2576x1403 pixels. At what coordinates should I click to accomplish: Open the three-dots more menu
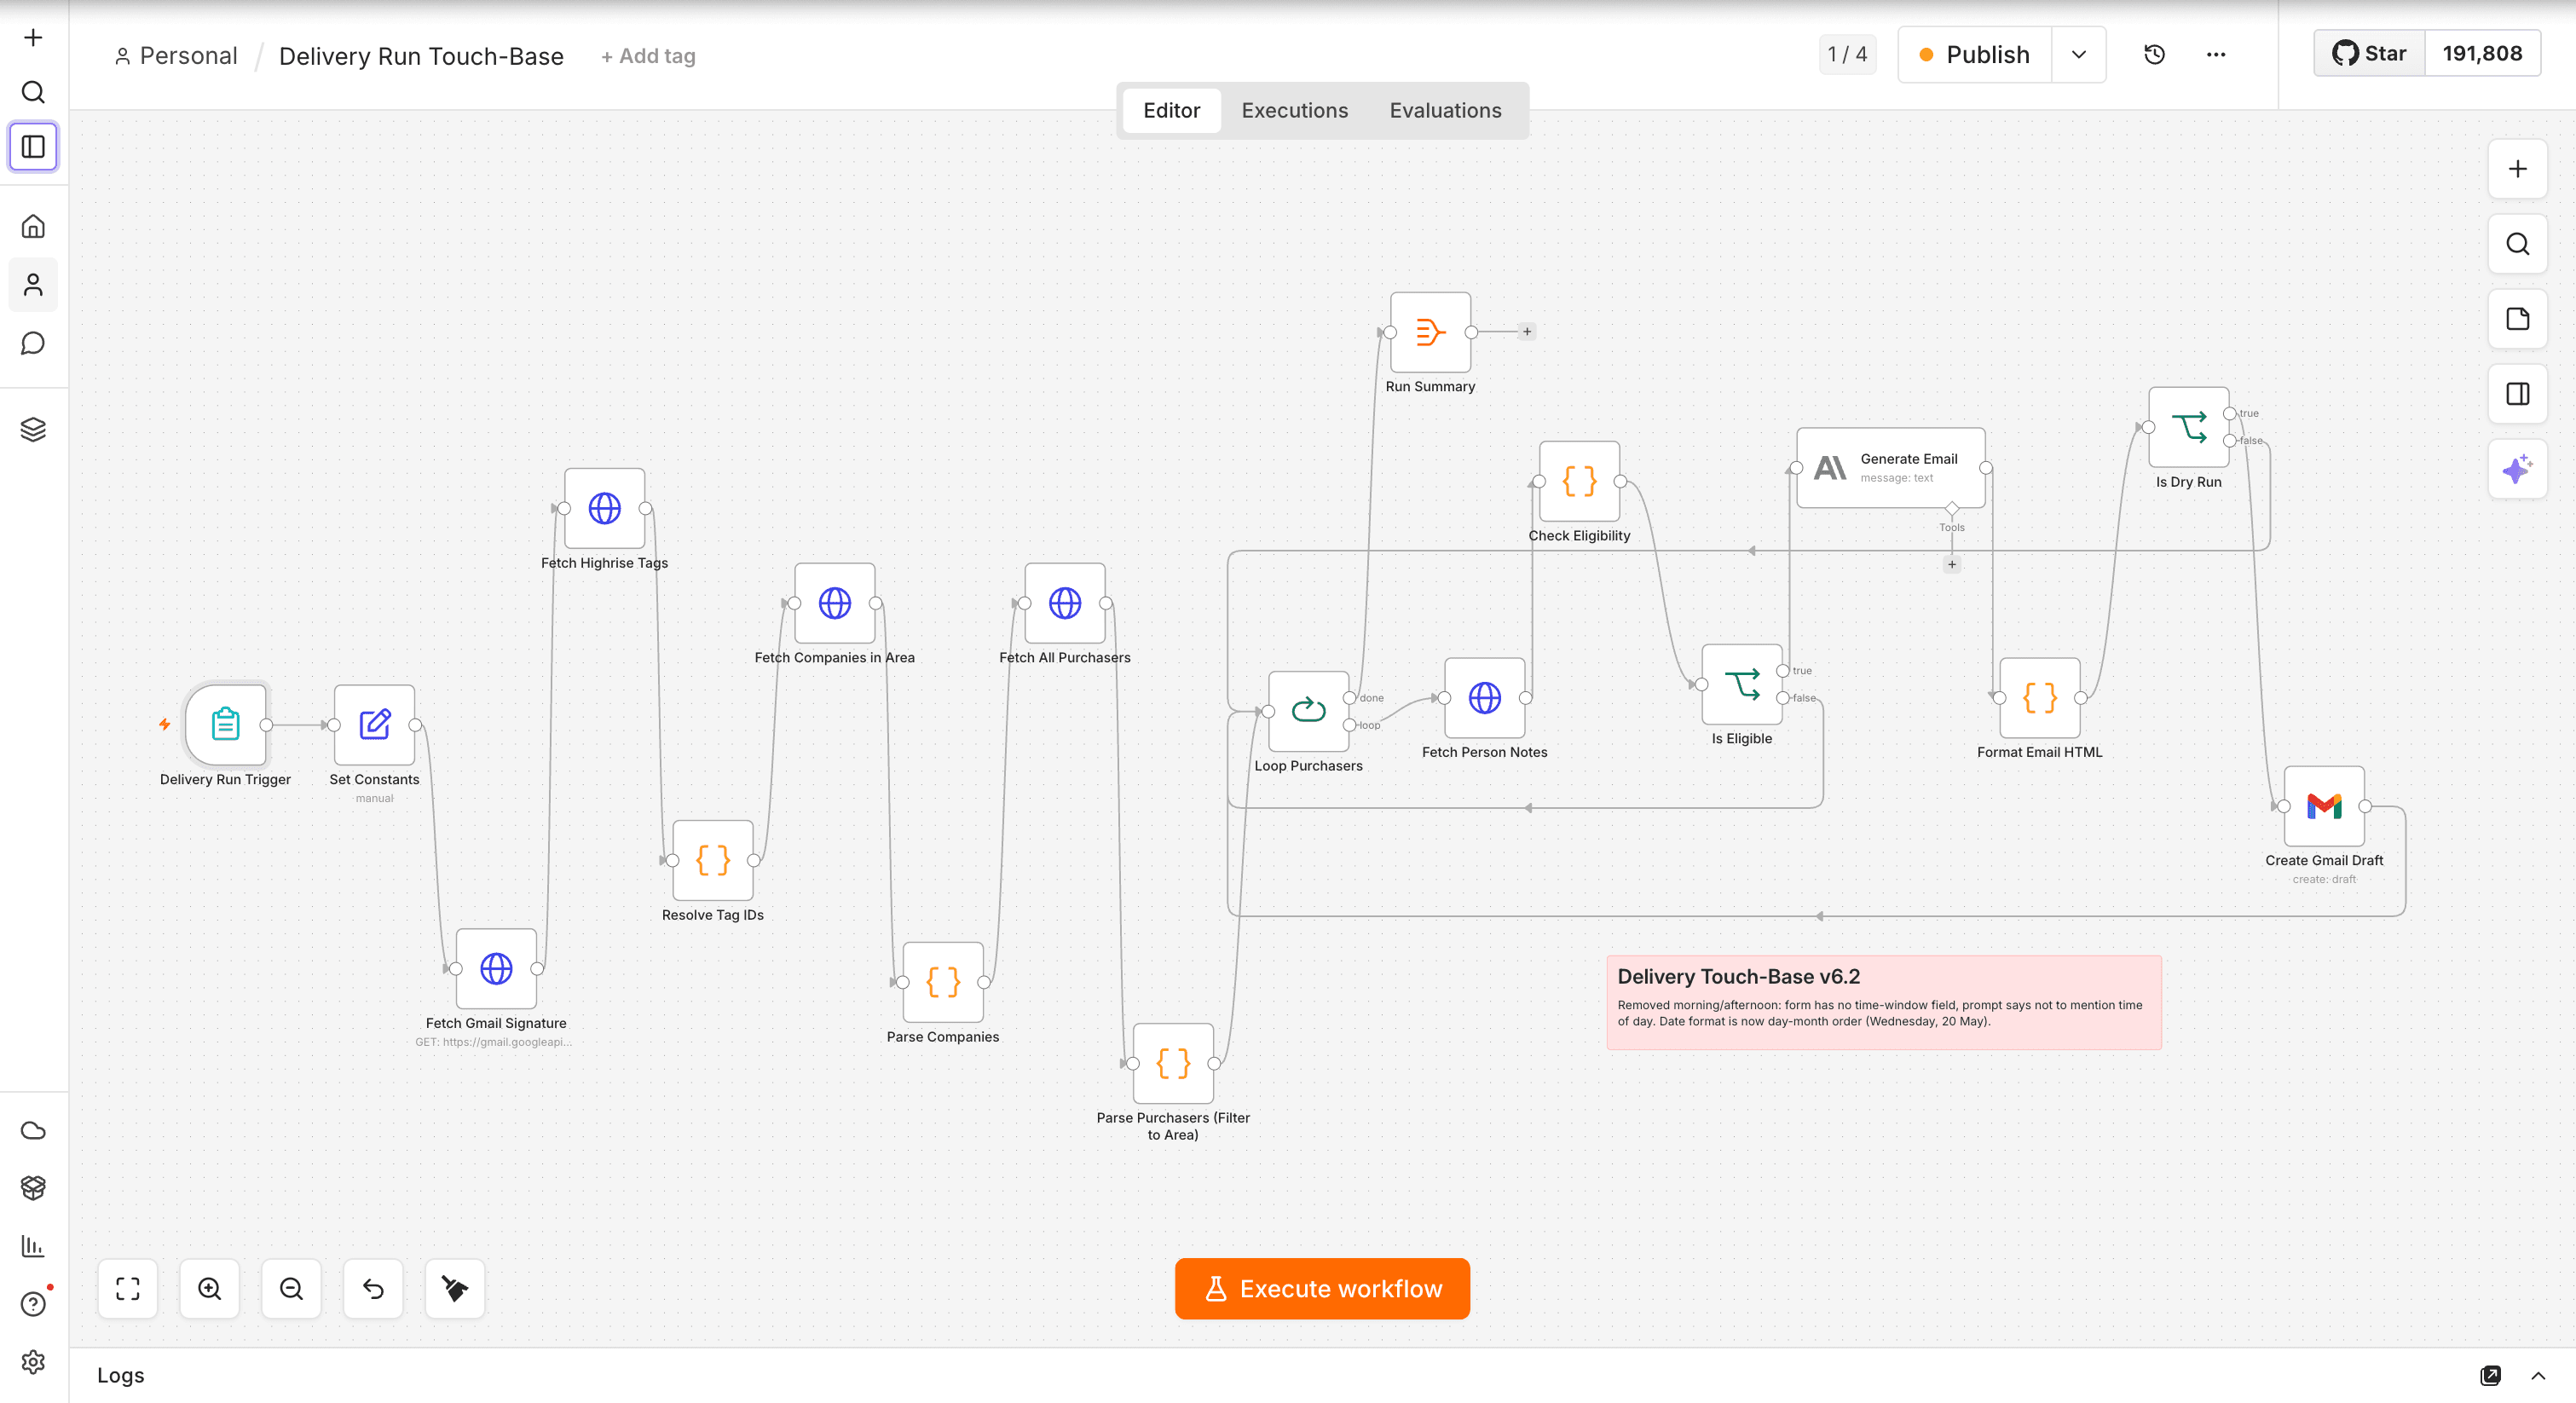(x=2216, y=54)
